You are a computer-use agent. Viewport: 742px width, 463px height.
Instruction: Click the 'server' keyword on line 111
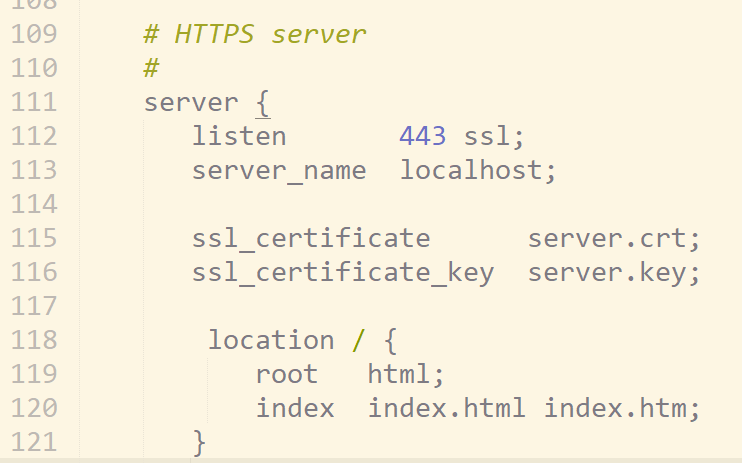tap(191, 103)
